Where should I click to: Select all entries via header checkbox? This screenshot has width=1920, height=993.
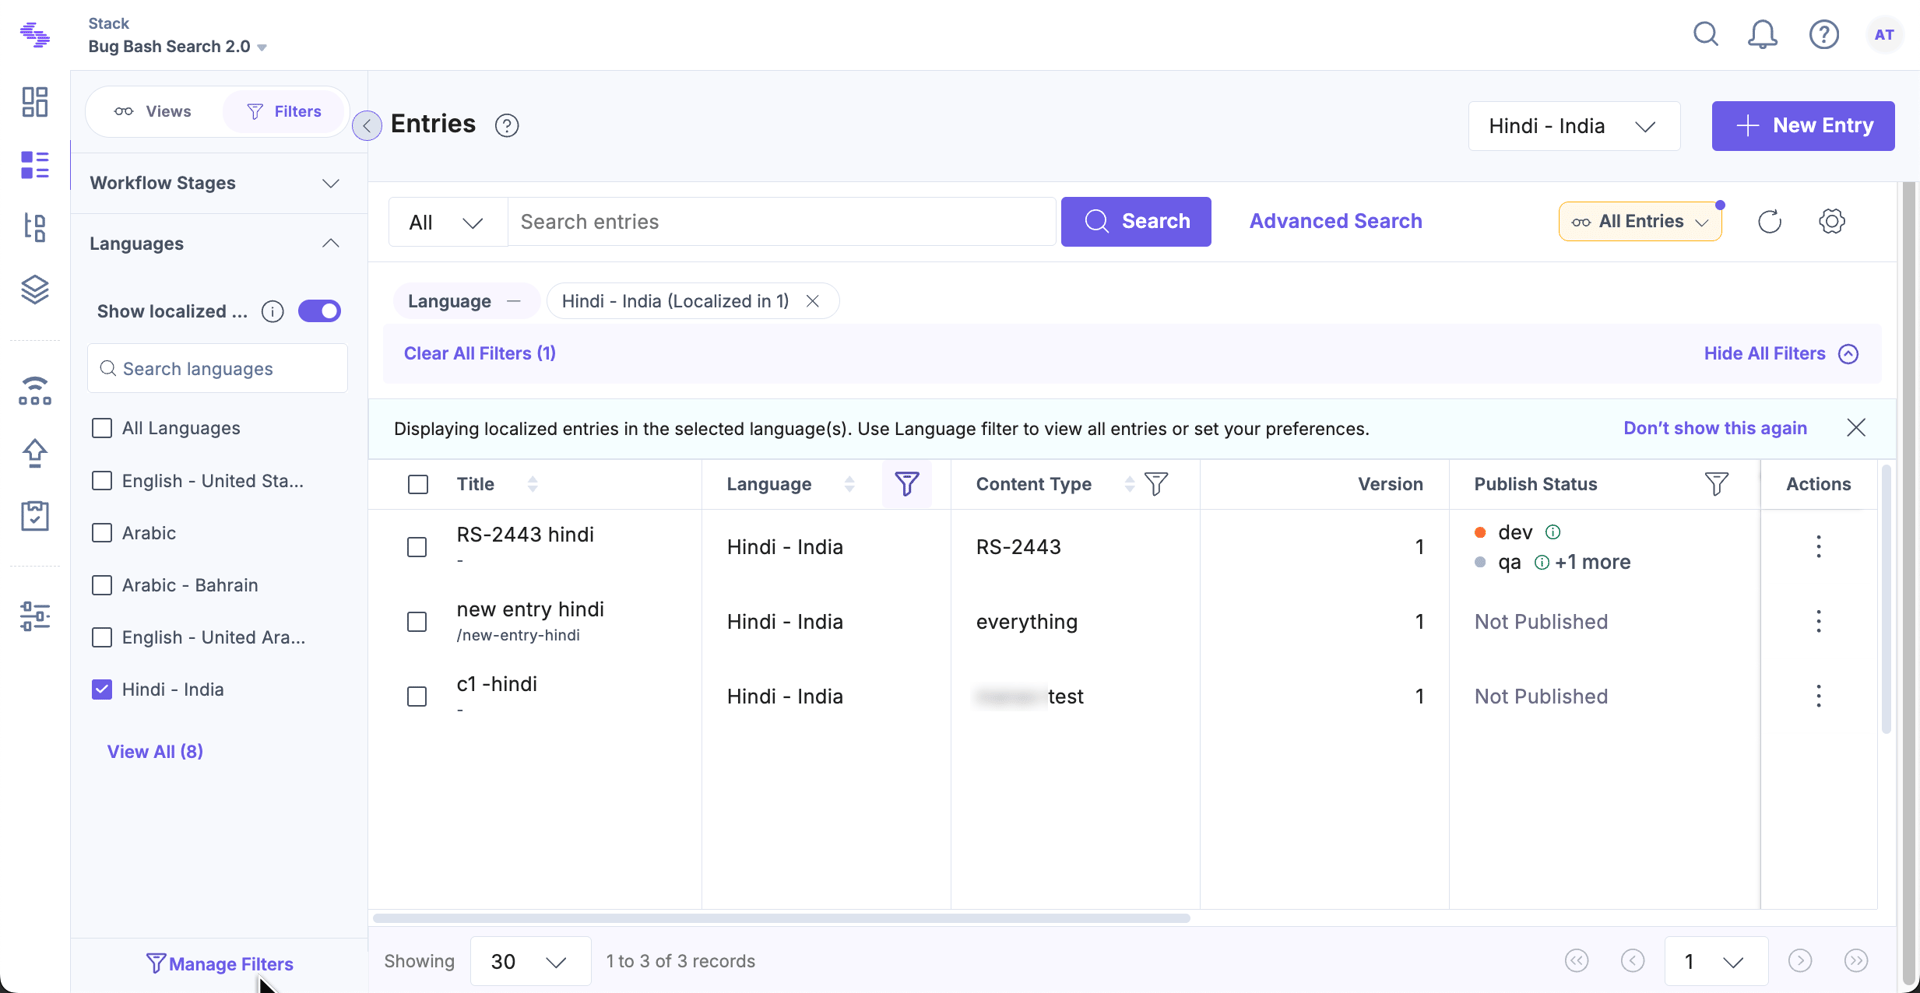(x=418, y=484)
